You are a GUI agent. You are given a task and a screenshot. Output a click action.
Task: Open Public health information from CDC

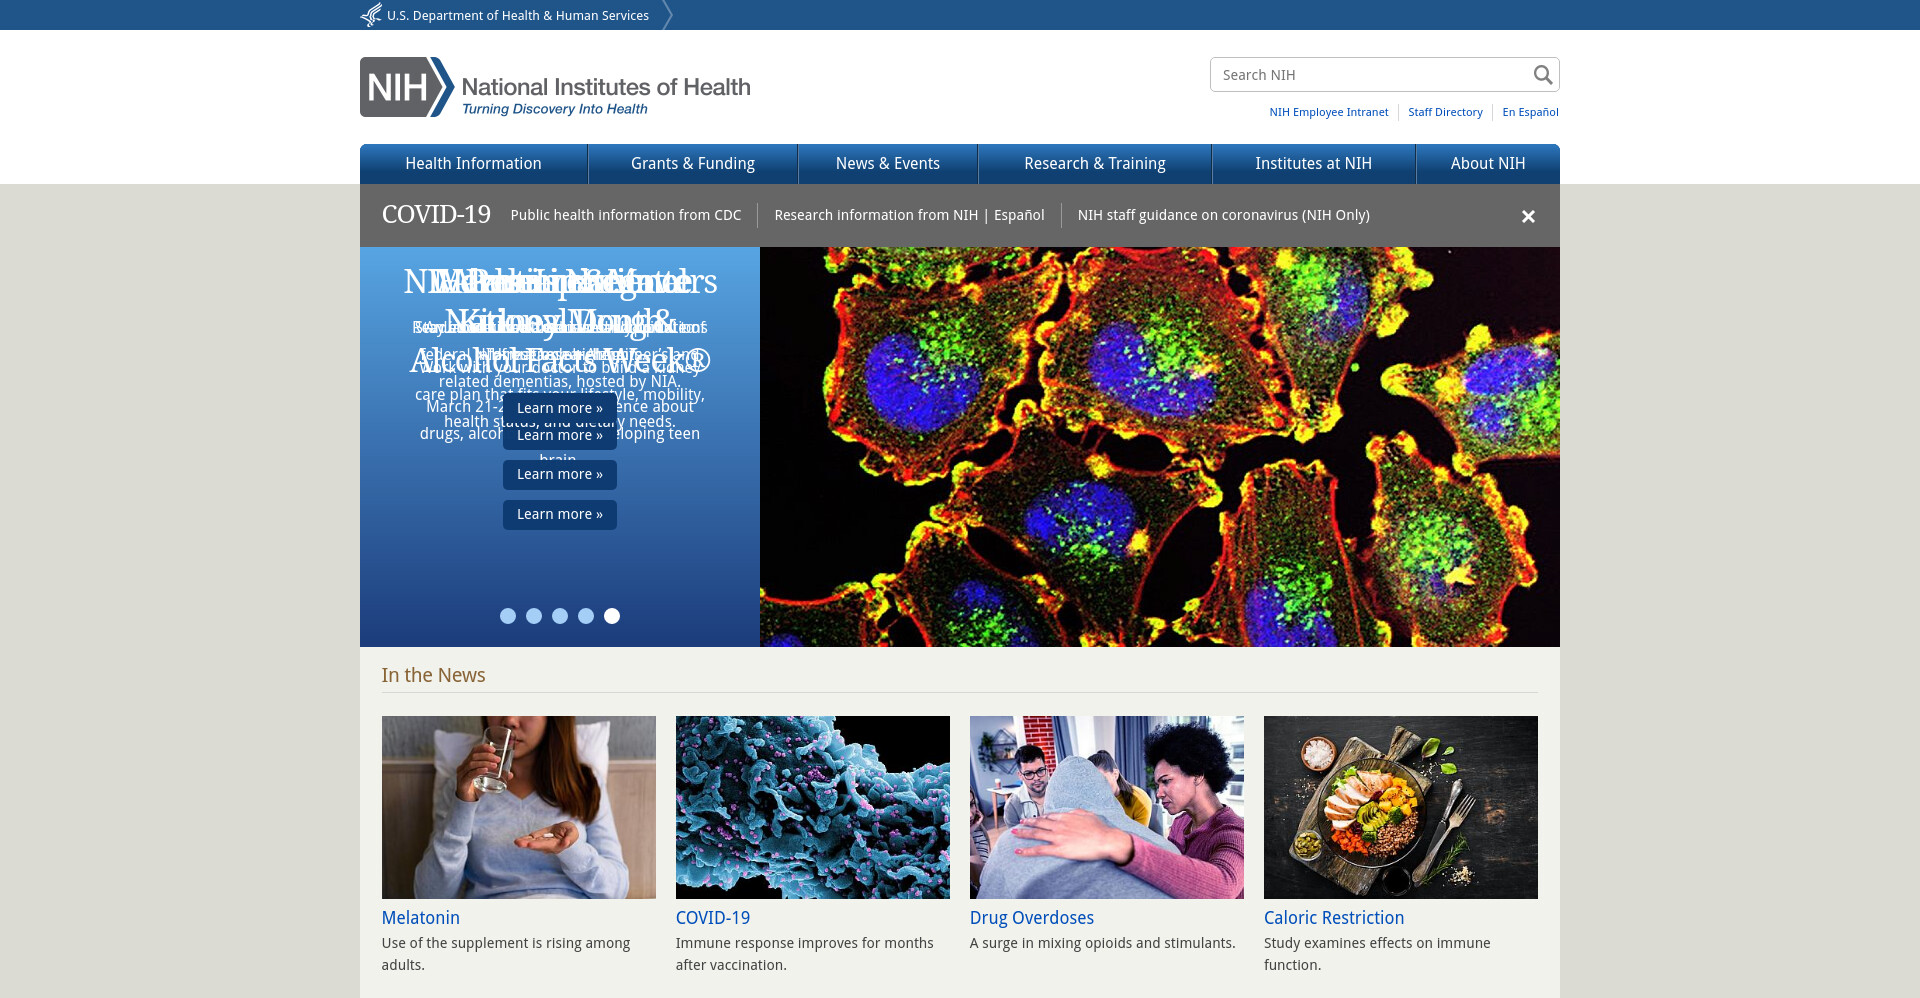pos(626,215)
